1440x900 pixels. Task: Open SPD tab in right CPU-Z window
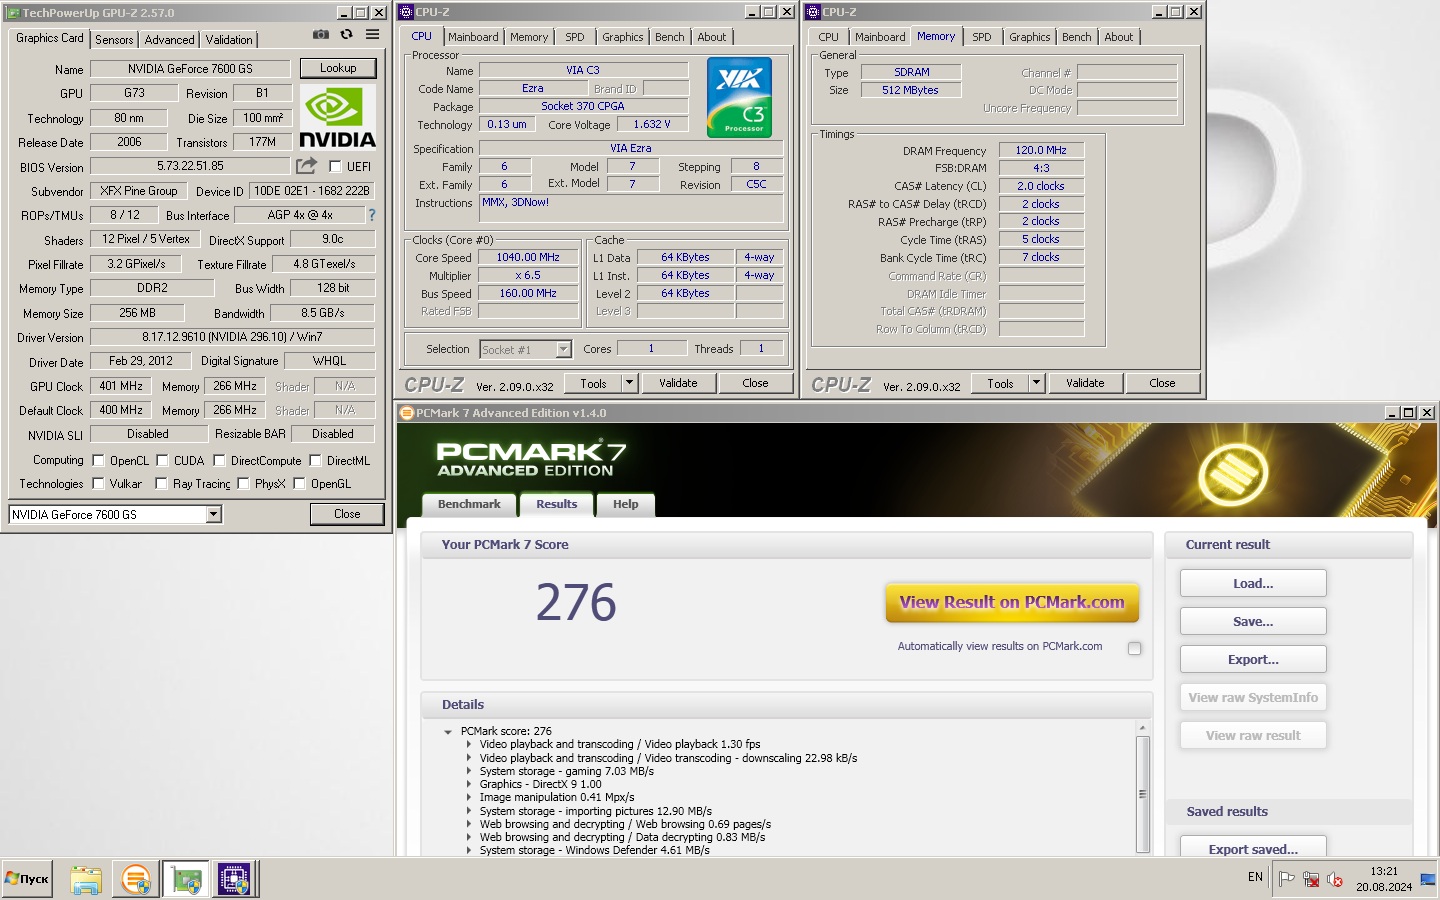pyautogui.click(x=982, y=37)
